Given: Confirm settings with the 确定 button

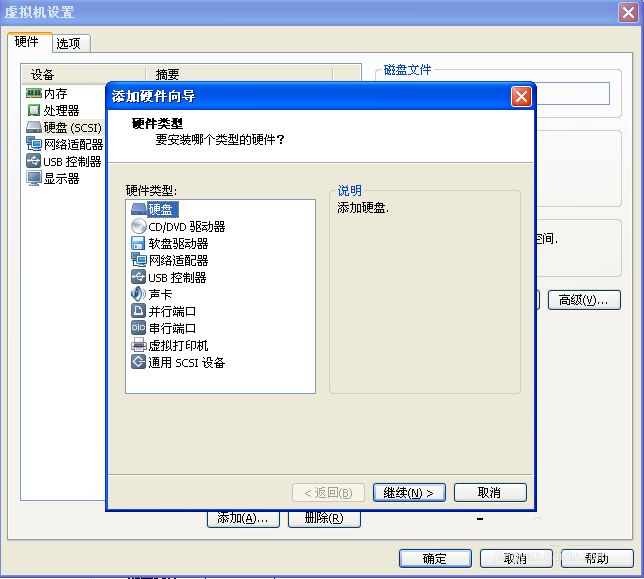Looking at the screenshot, I should click(x=434, y=558).
